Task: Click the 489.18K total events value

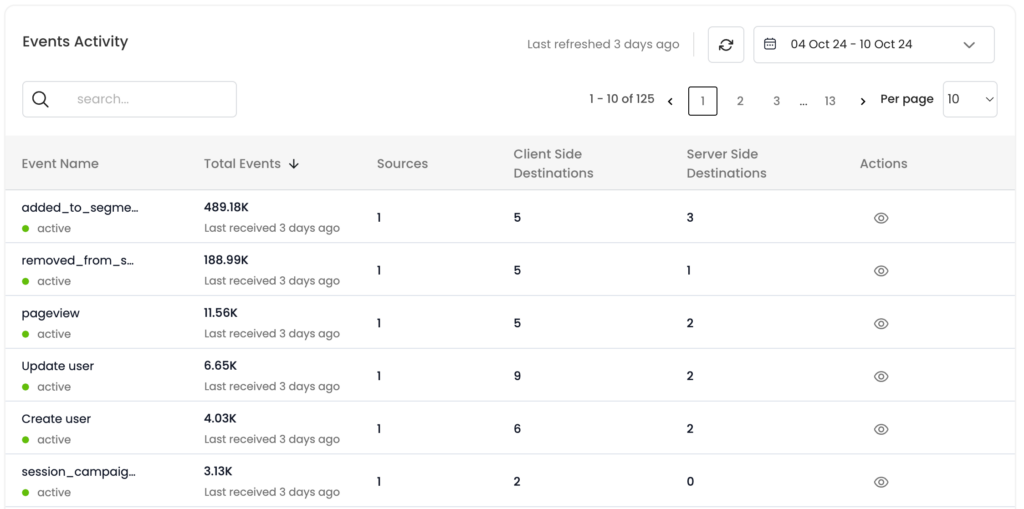Action: pyautogui.click(x=226, y=207)
